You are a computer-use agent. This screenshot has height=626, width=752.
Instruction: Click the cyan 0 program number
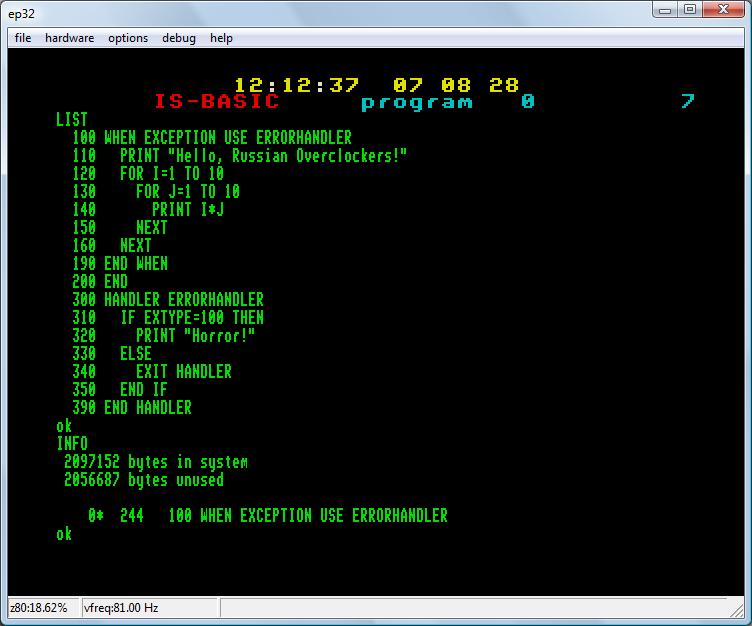pyautogui.click(x=528, y=101)
